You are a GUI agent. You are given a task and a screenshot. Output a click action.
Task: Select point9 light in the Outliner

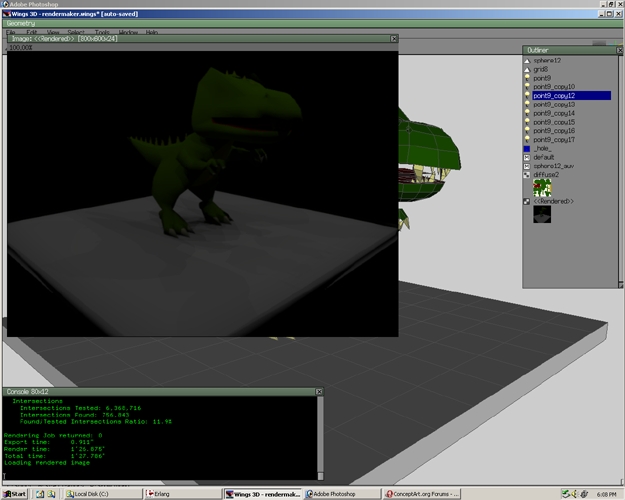[x=542, y=78]
